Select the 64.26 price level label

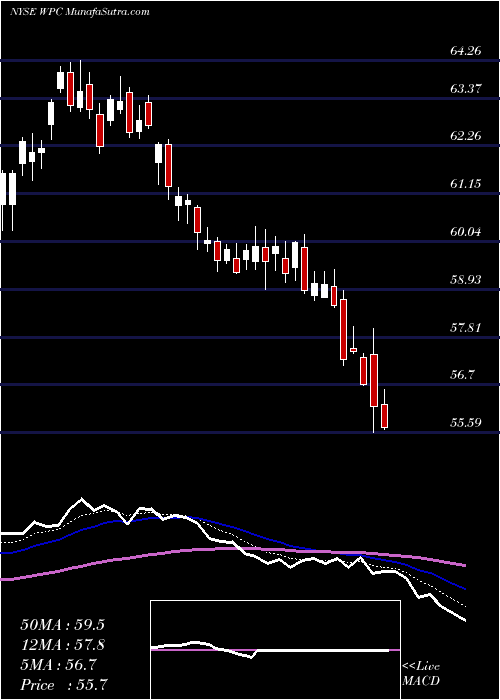[466, 50]
